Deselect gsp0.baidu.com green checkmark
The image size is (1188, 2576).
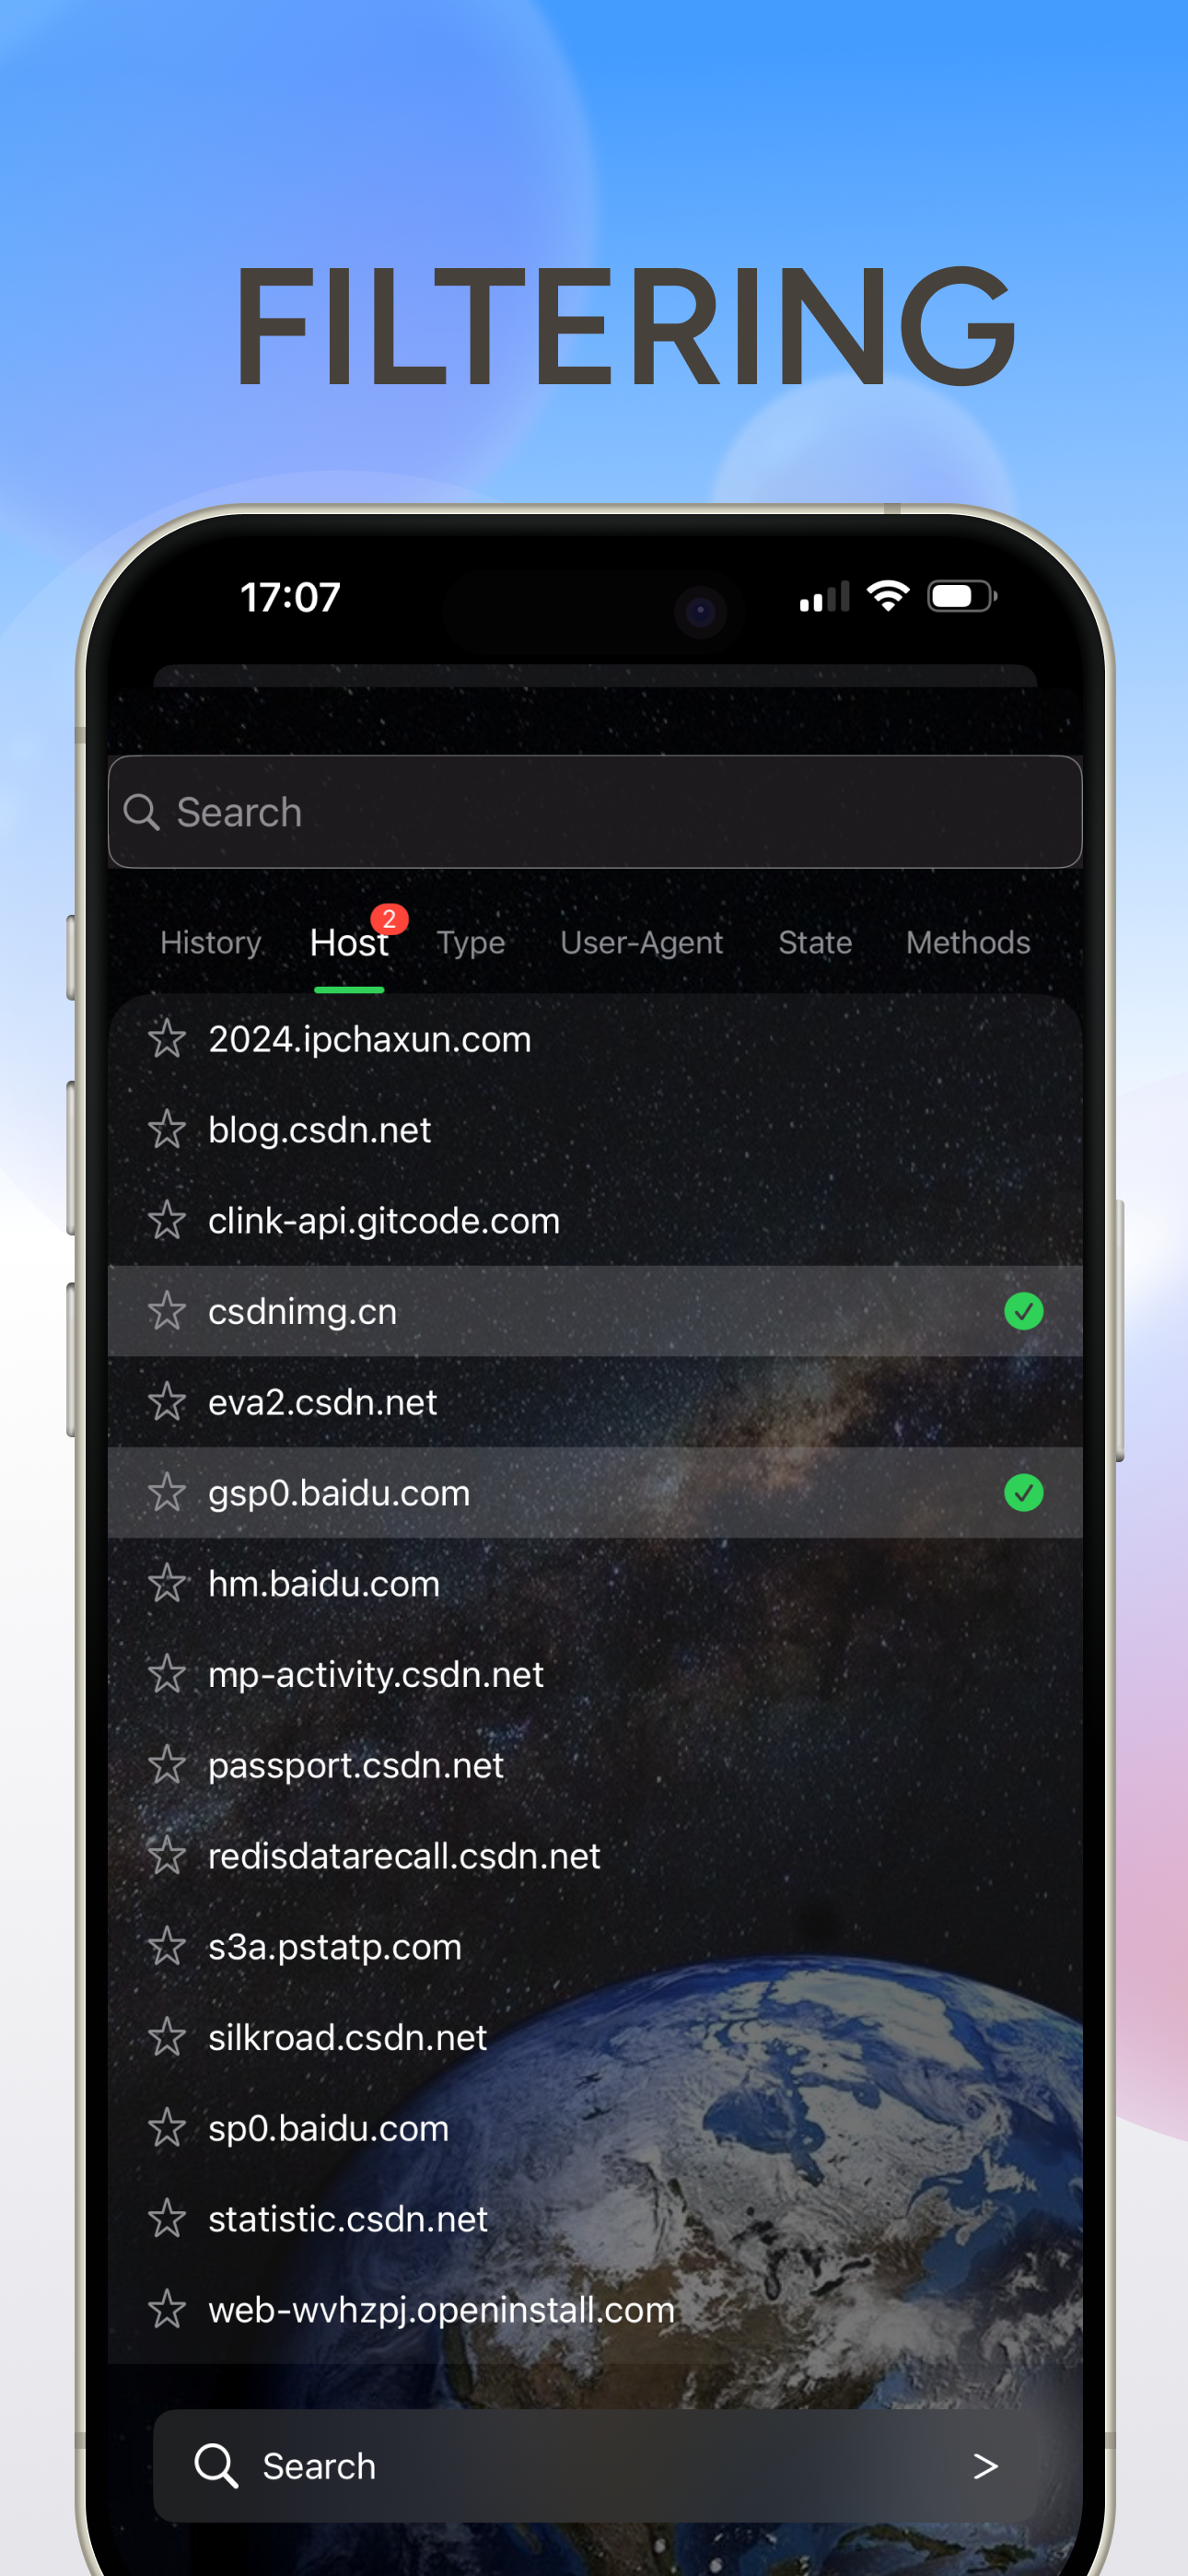(1023, 1493)
